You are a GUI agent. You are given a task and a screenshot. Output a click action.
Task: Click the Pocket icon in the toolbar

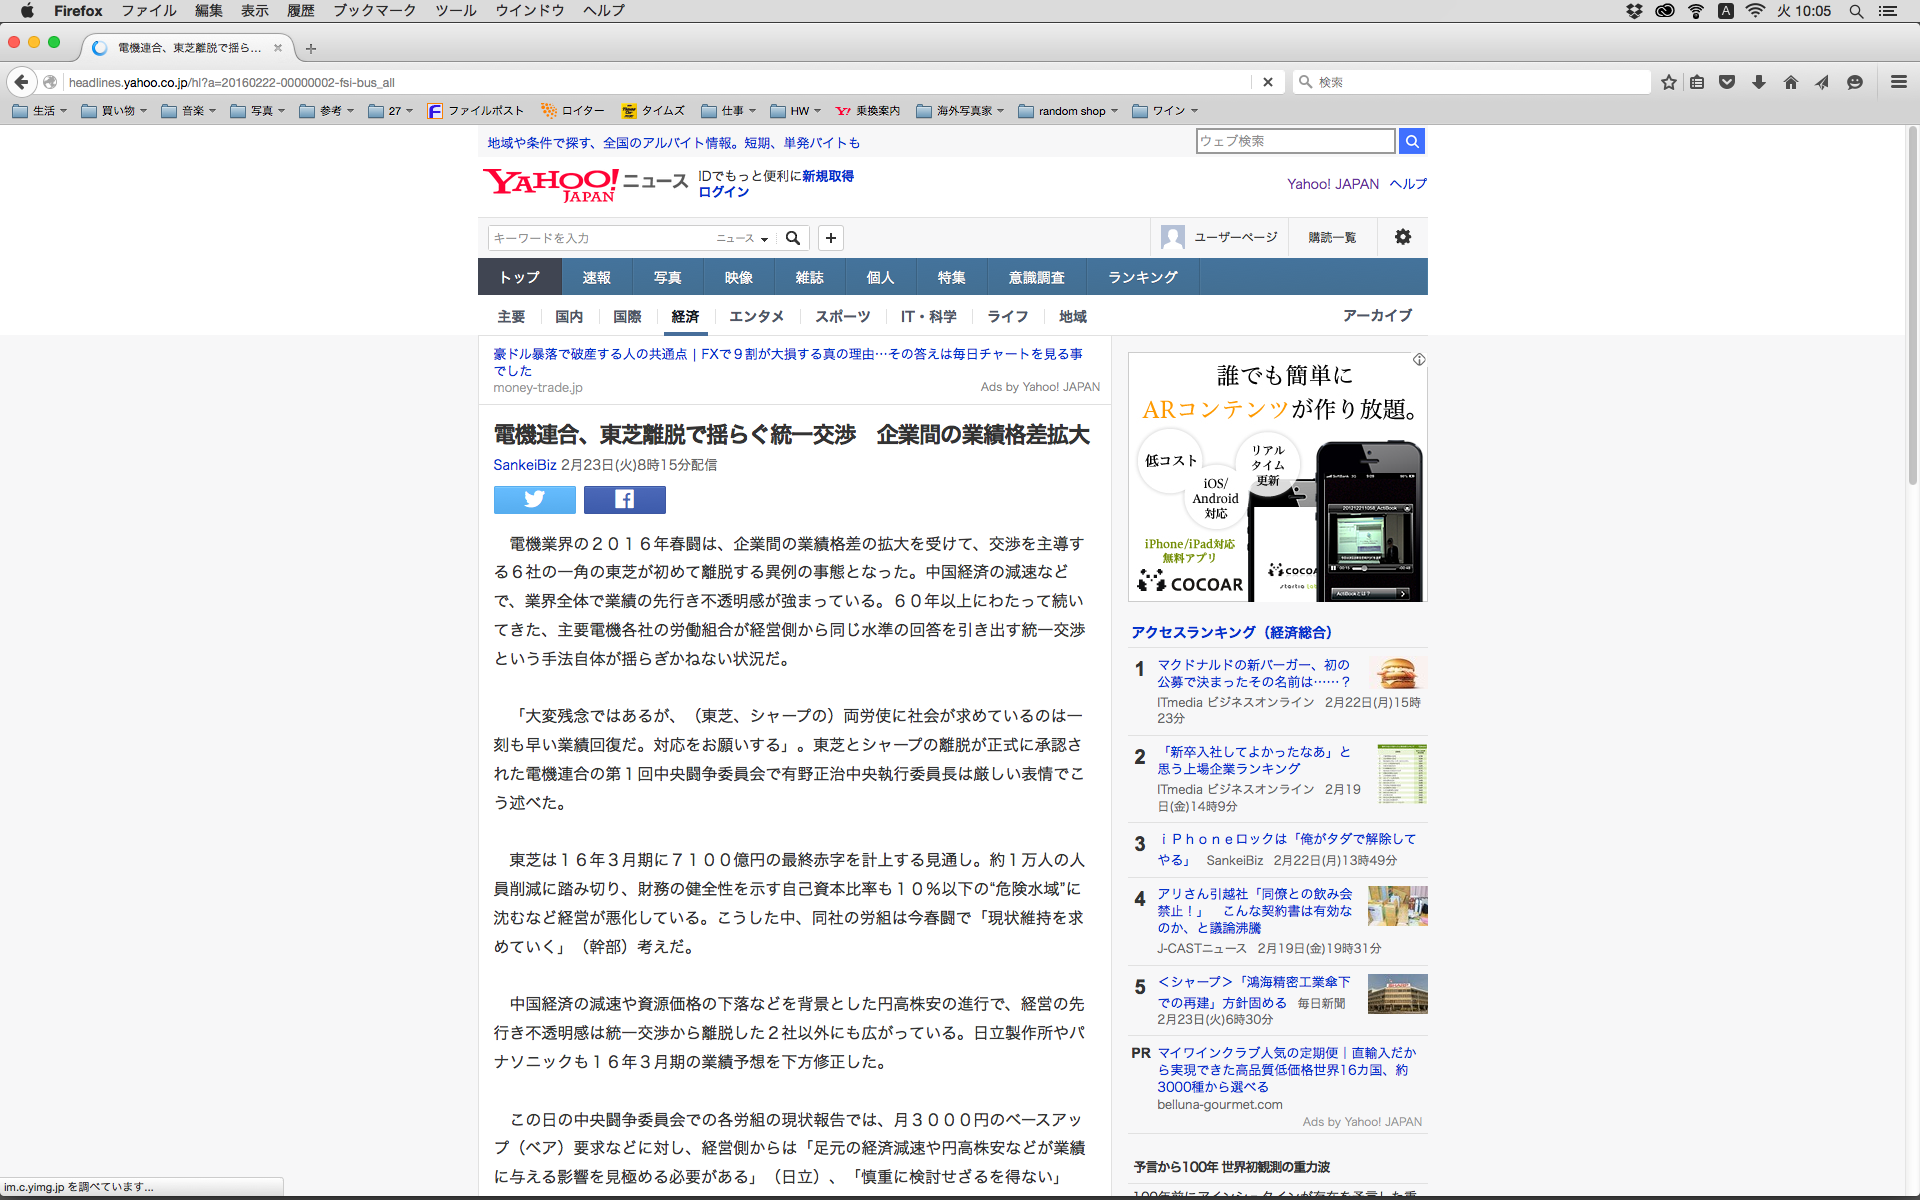[x=1726, y=82]
